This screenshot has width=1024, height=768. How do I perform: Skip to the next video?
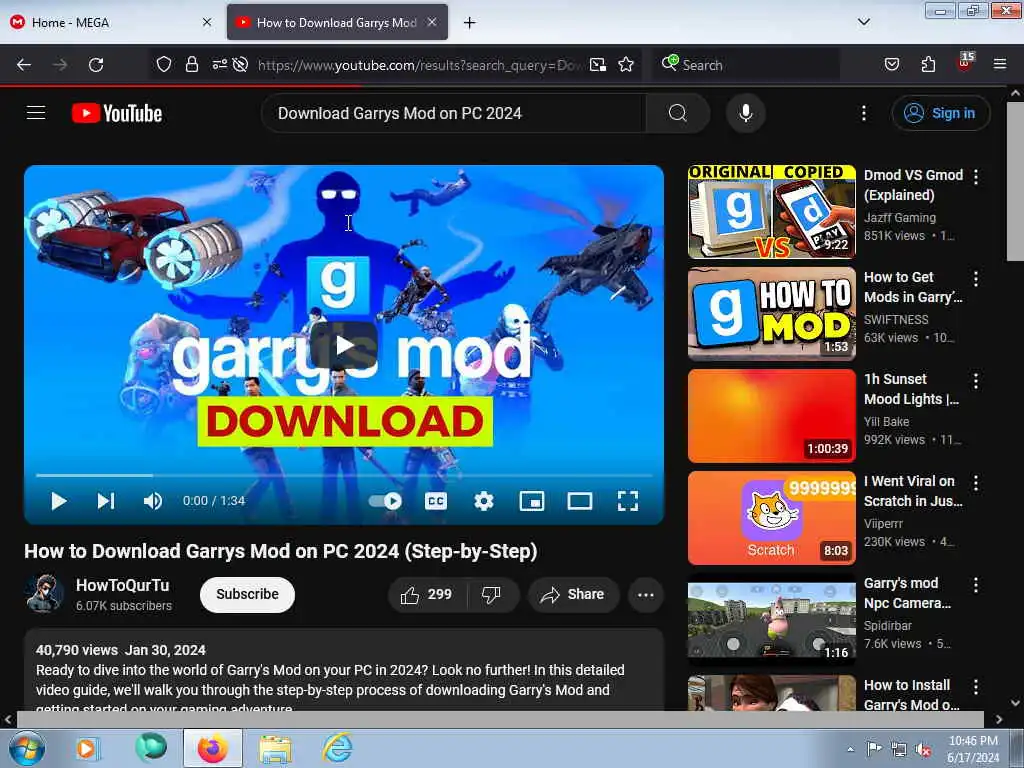(x=106, y=501)
